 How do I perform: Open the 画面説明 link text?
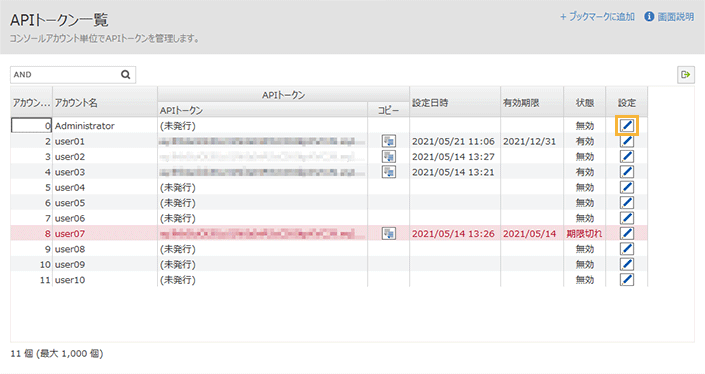point(676,17)
